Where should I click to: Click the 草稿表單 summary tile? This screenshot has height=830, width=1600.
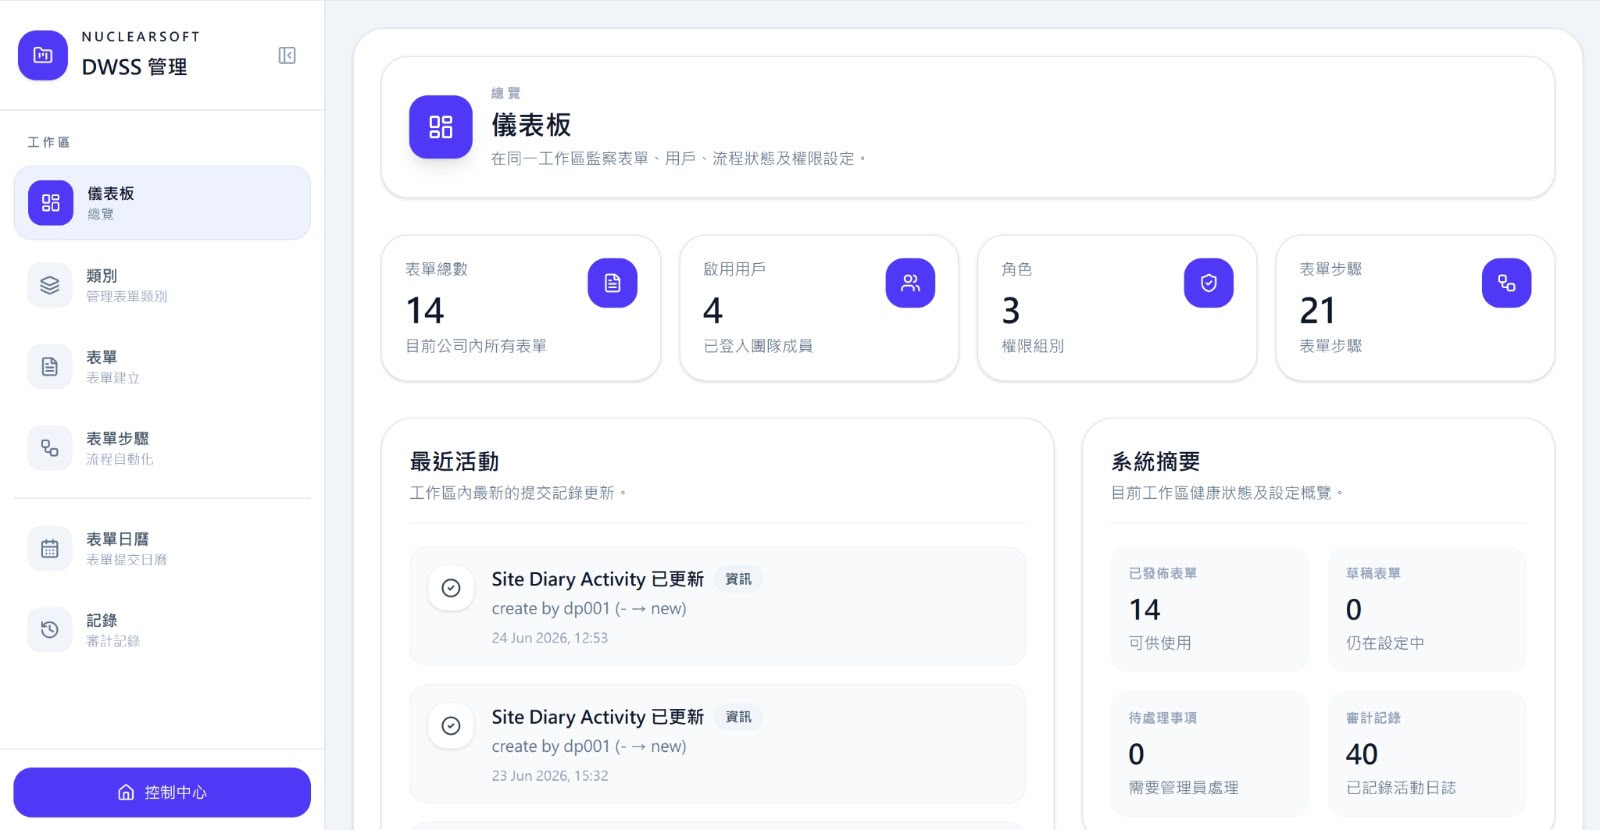1427,609
